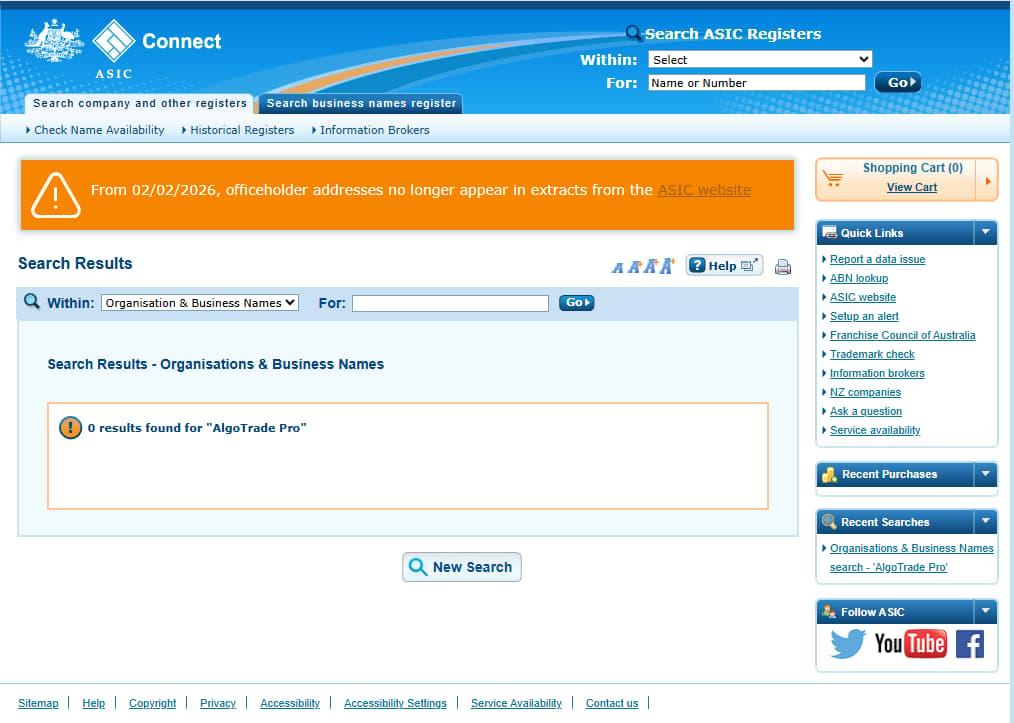Select the smallest font size icon
Screen dimensions: 1014x723
618,268
